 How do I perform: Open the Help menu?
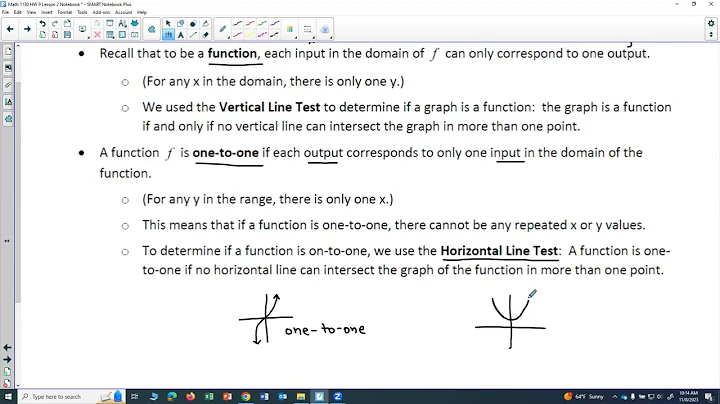(141, 12)
